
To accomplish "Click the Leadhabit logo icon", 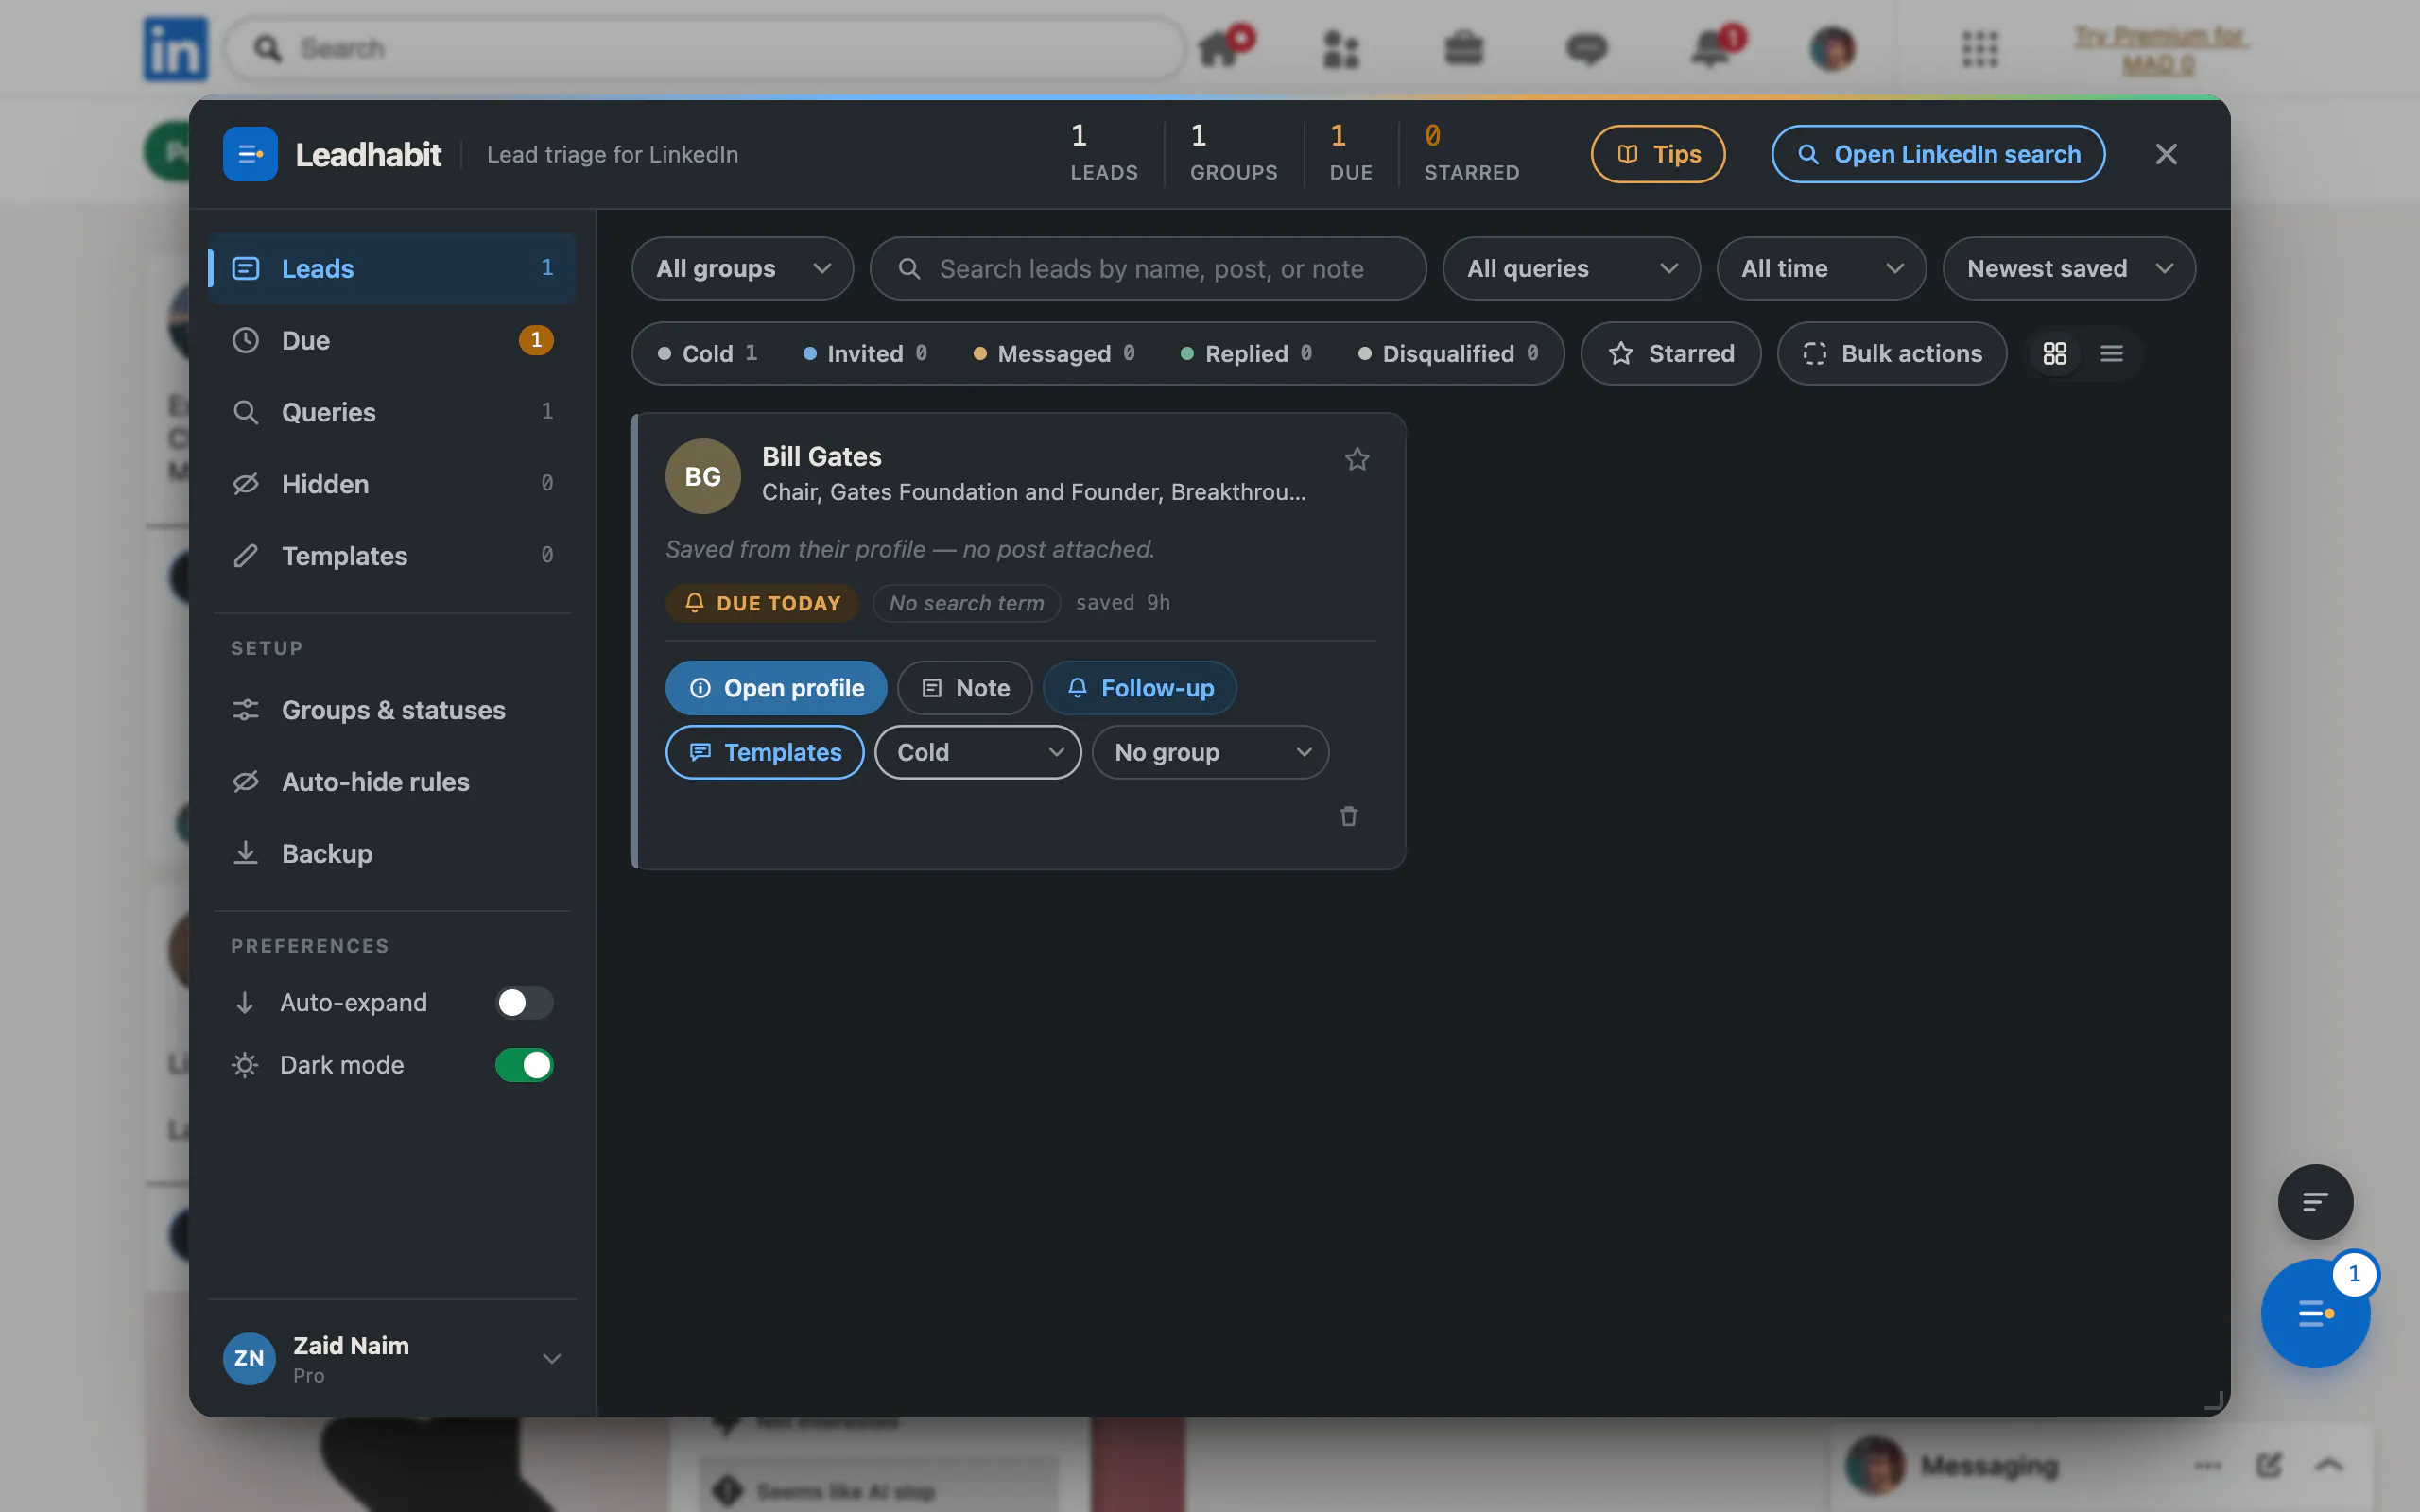I will 250,154.
